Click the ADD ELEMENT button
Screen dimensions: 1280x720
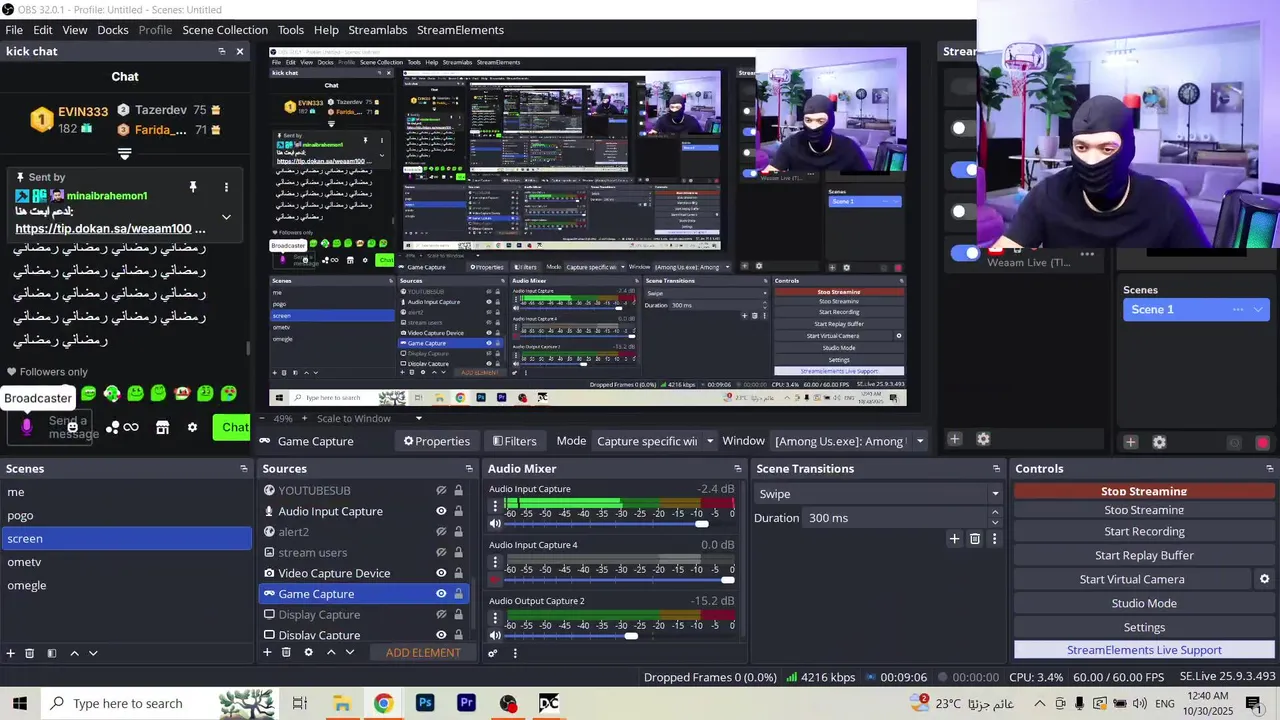(x=423, y=652)
